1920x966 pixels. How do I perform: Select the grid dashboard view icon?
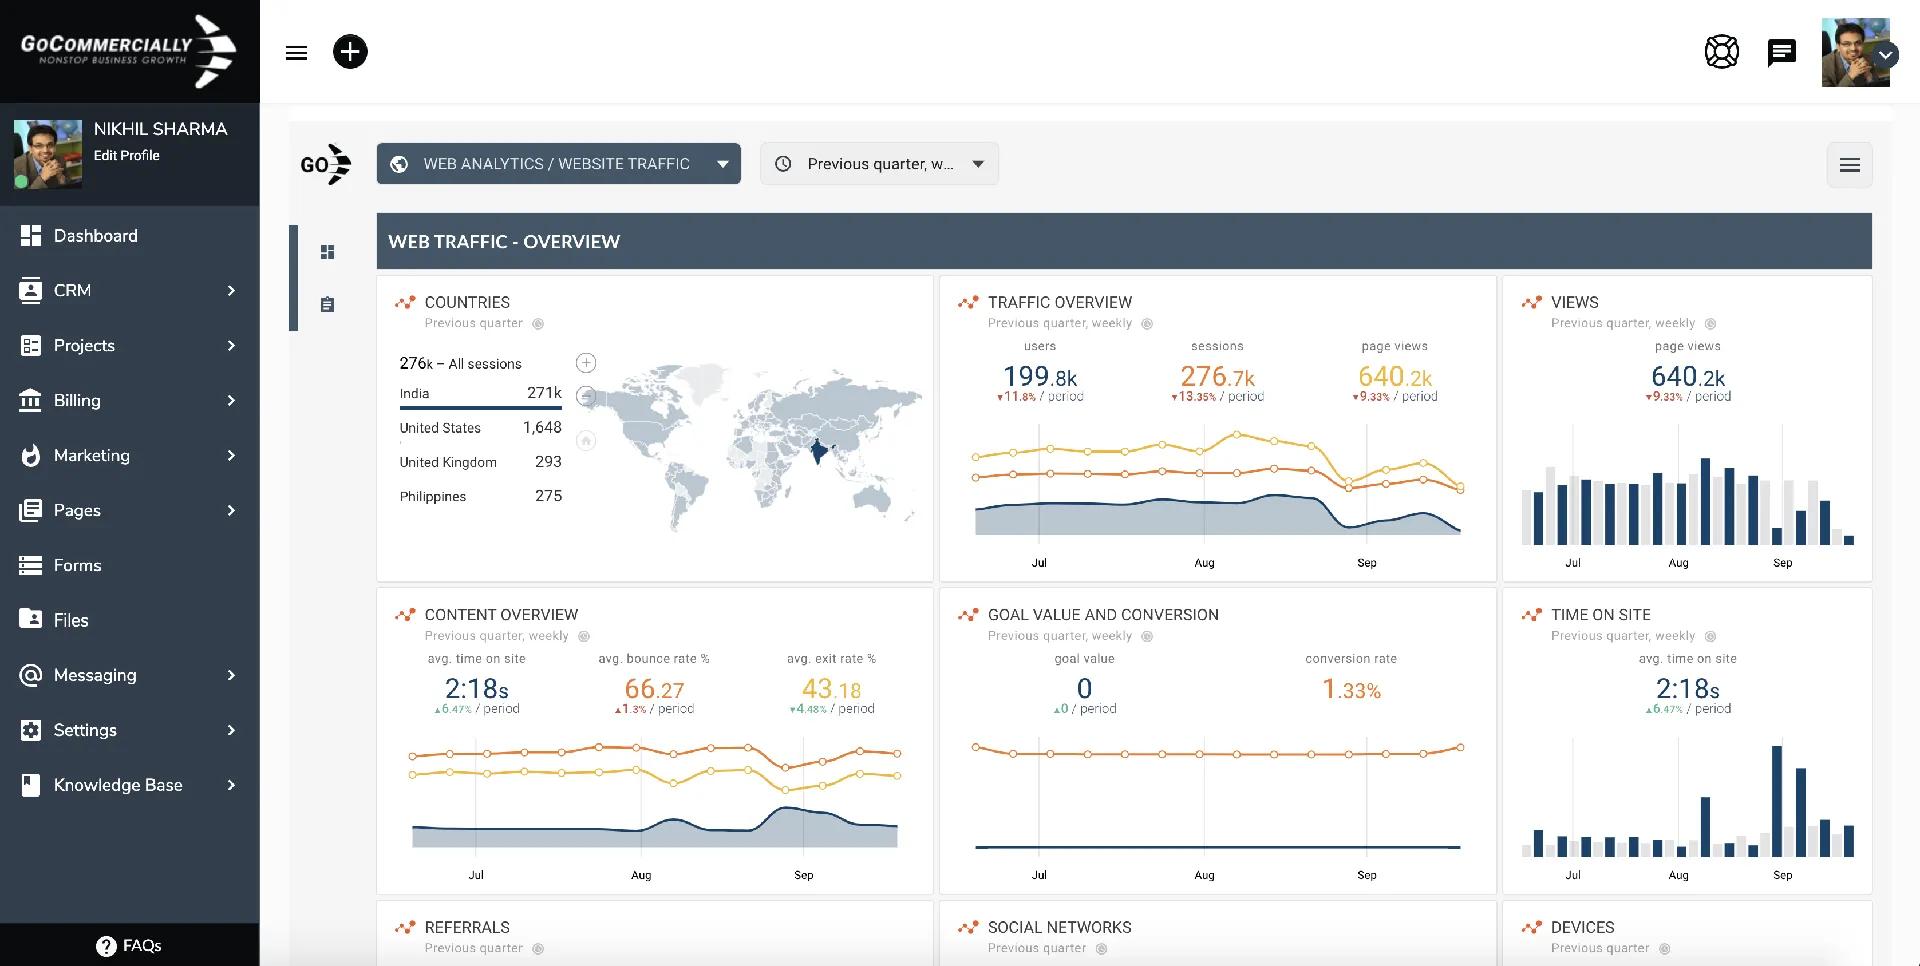pyautogui.click(x=327, y=252)
